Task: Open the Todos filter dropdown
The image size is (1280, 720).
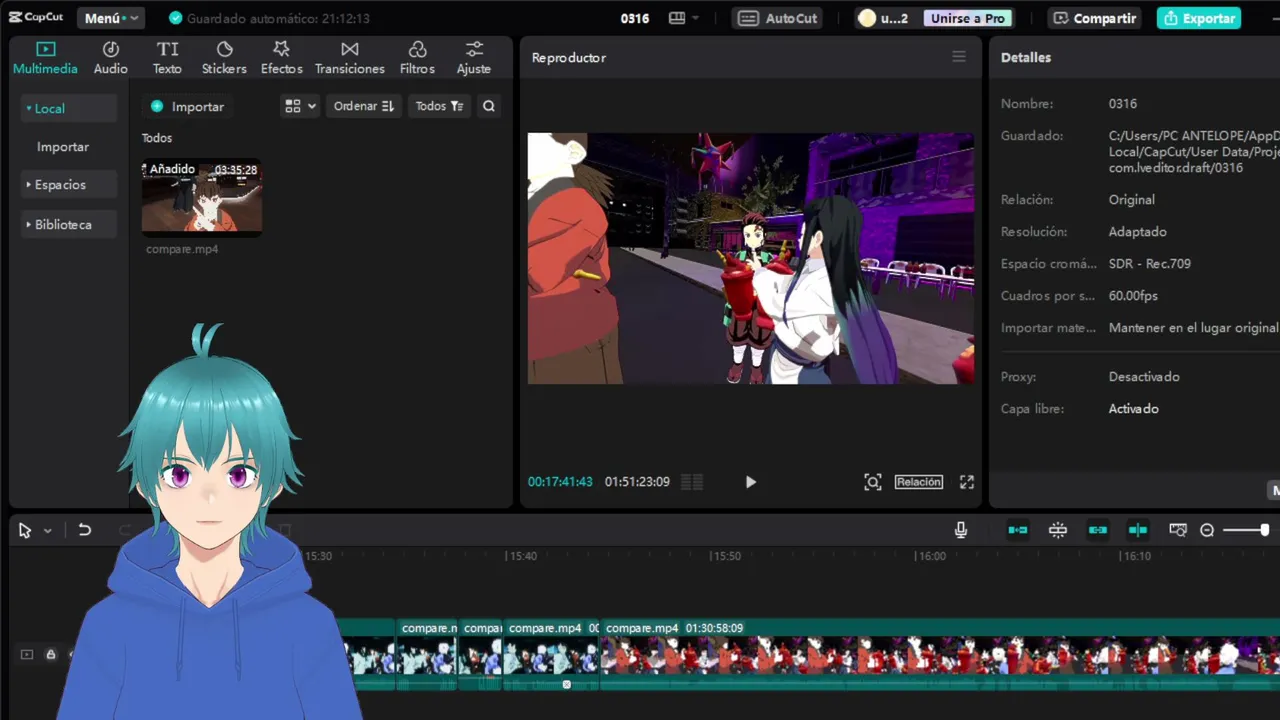Action: (439, 106)
